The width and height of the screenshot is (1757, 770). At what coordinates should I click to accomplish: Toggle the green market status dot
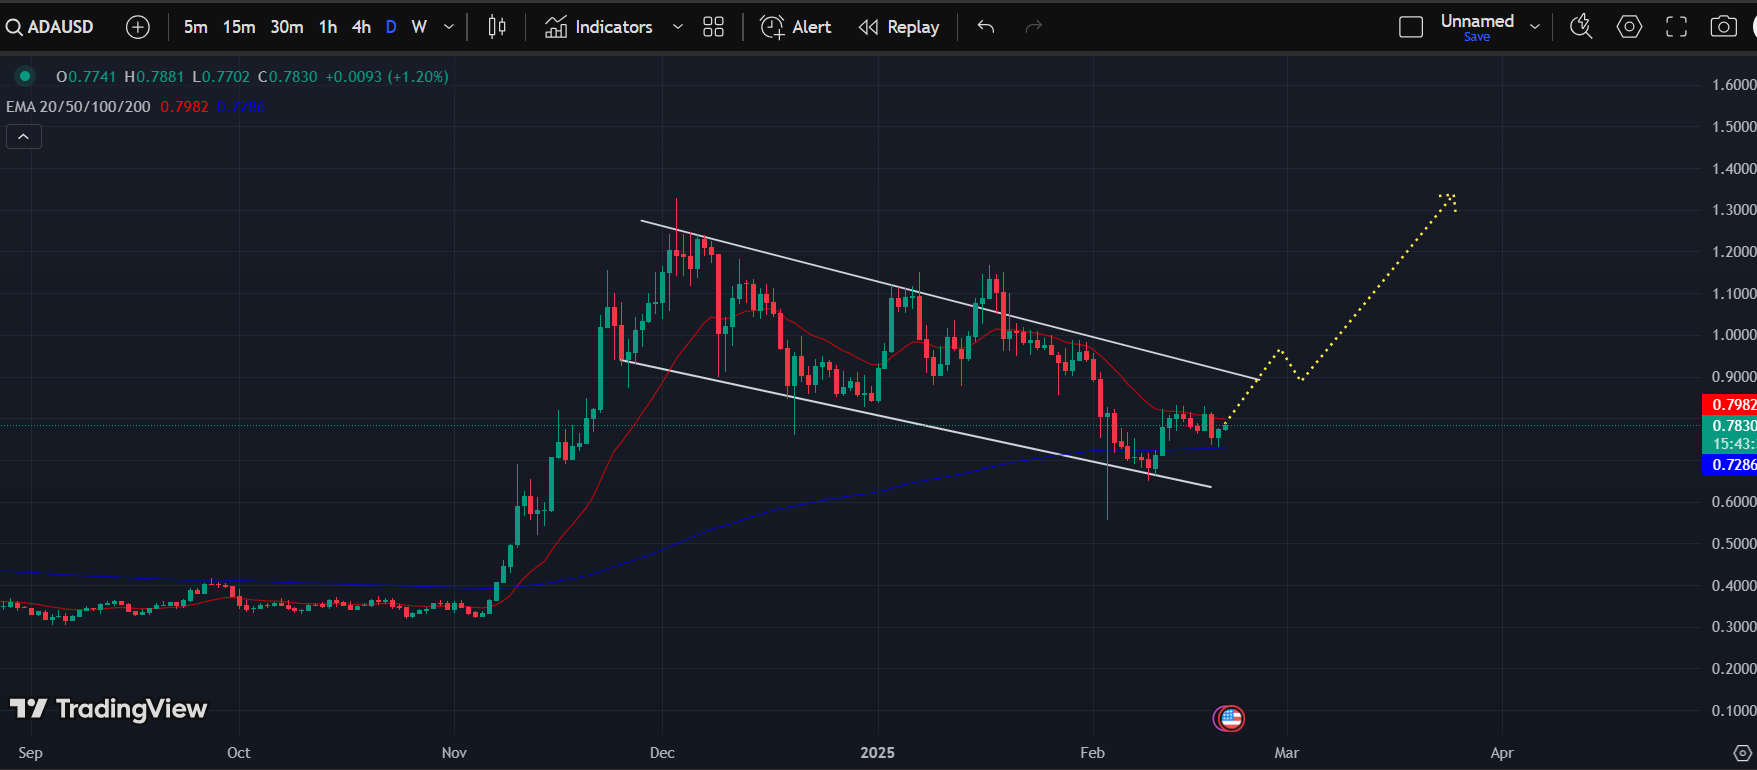coord(25,76)
